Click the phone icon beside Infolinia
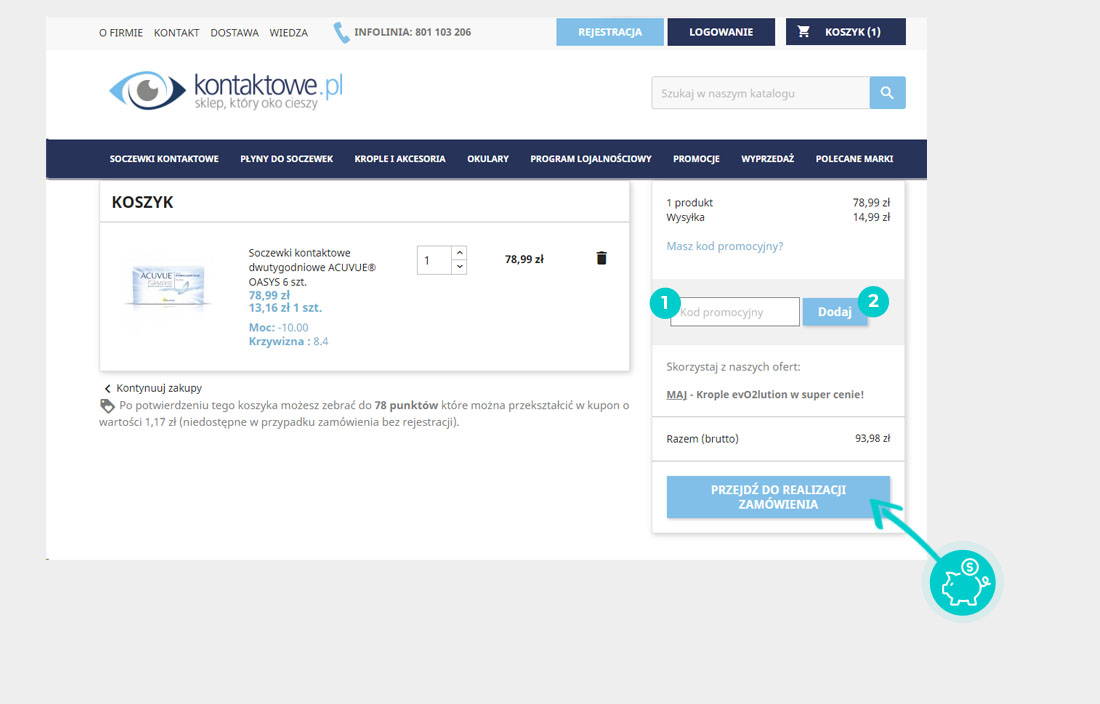This screenshot has width=1100, height=704. [341, 32]
